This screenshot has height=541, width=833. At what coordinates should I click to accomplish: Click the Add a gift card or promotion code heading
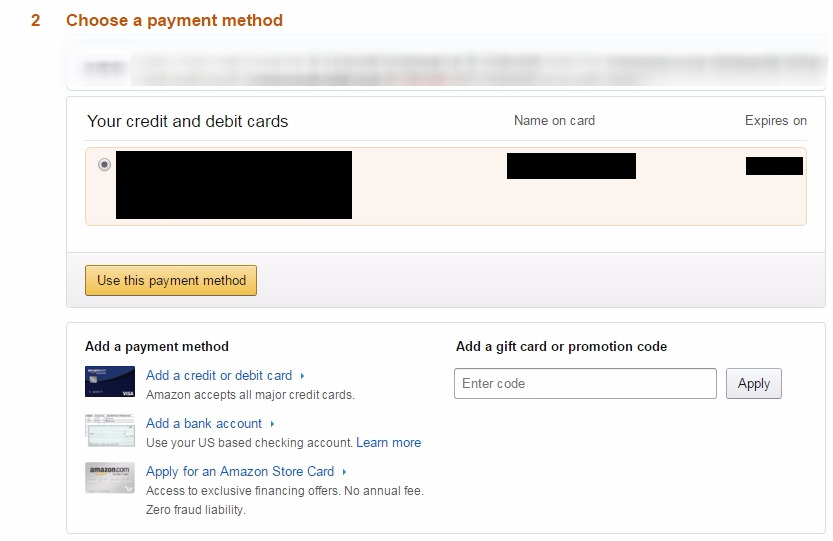[561, 347]
